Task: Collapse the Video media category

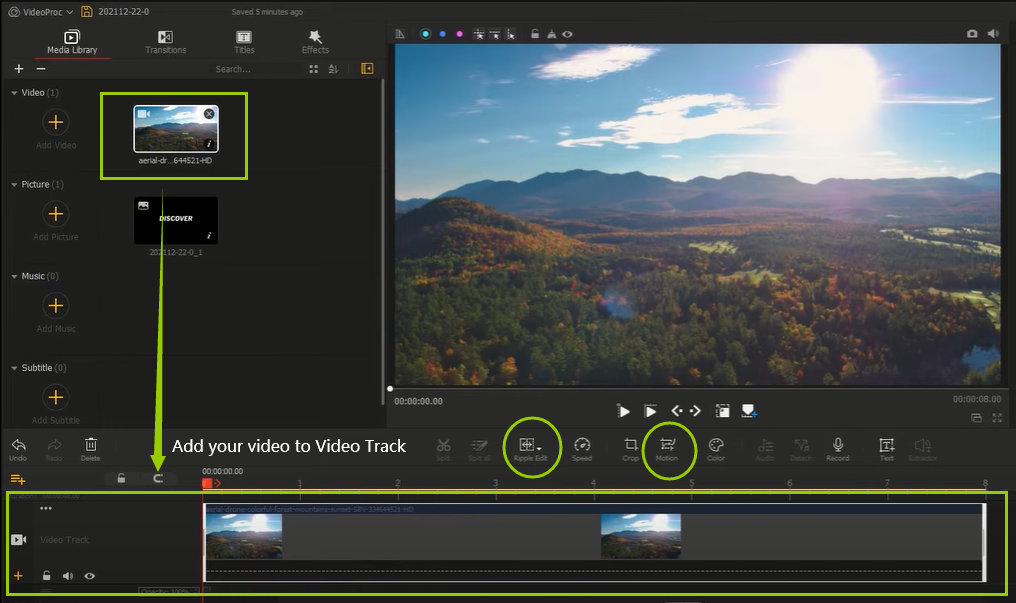Action: (x=14, y=93)
